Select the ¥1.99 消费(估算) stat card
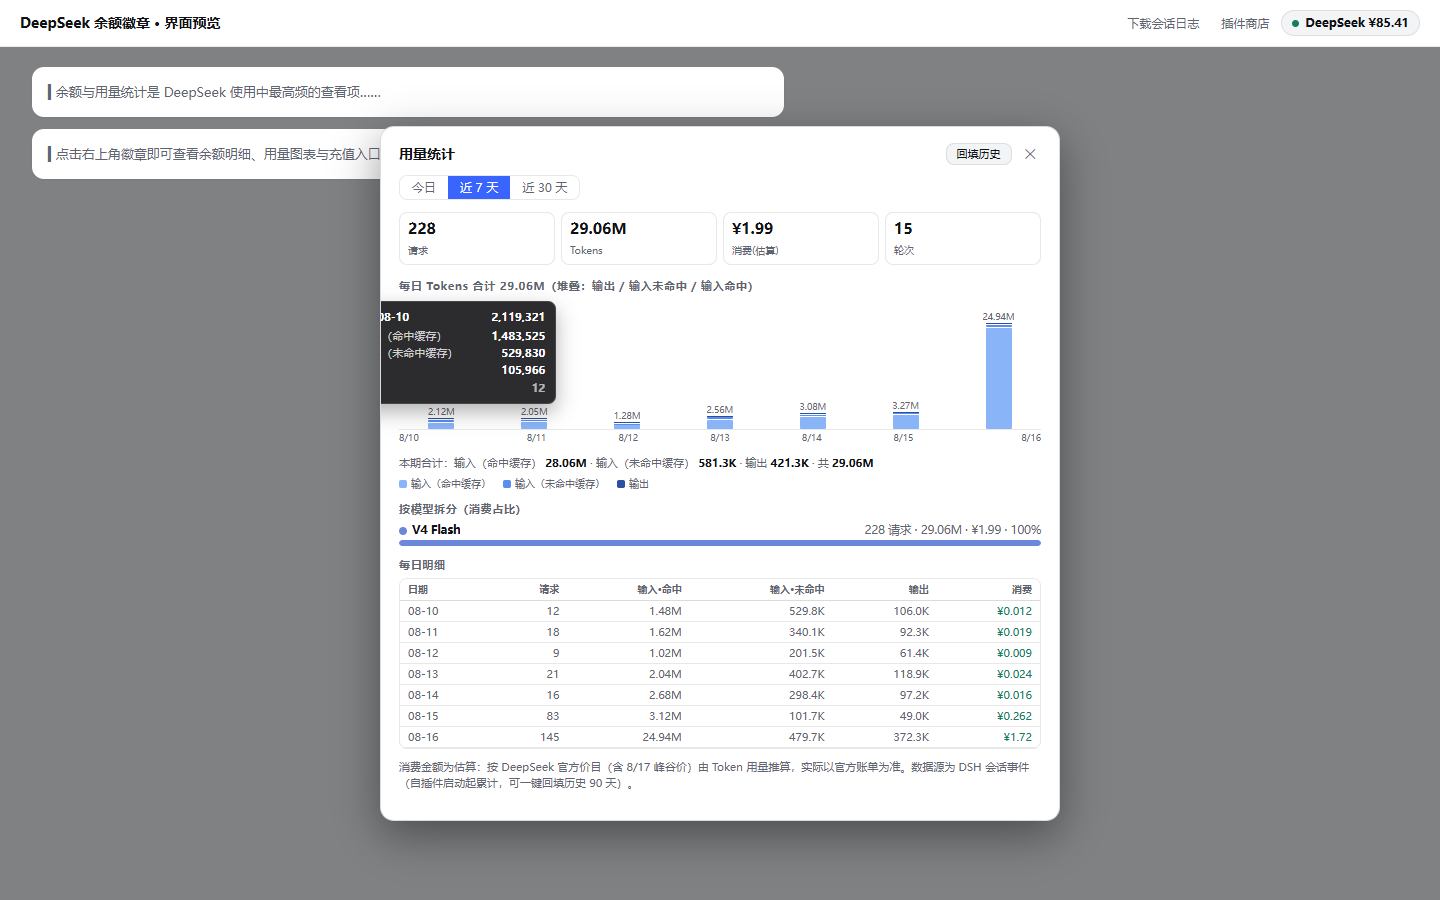 coord(801,238)
